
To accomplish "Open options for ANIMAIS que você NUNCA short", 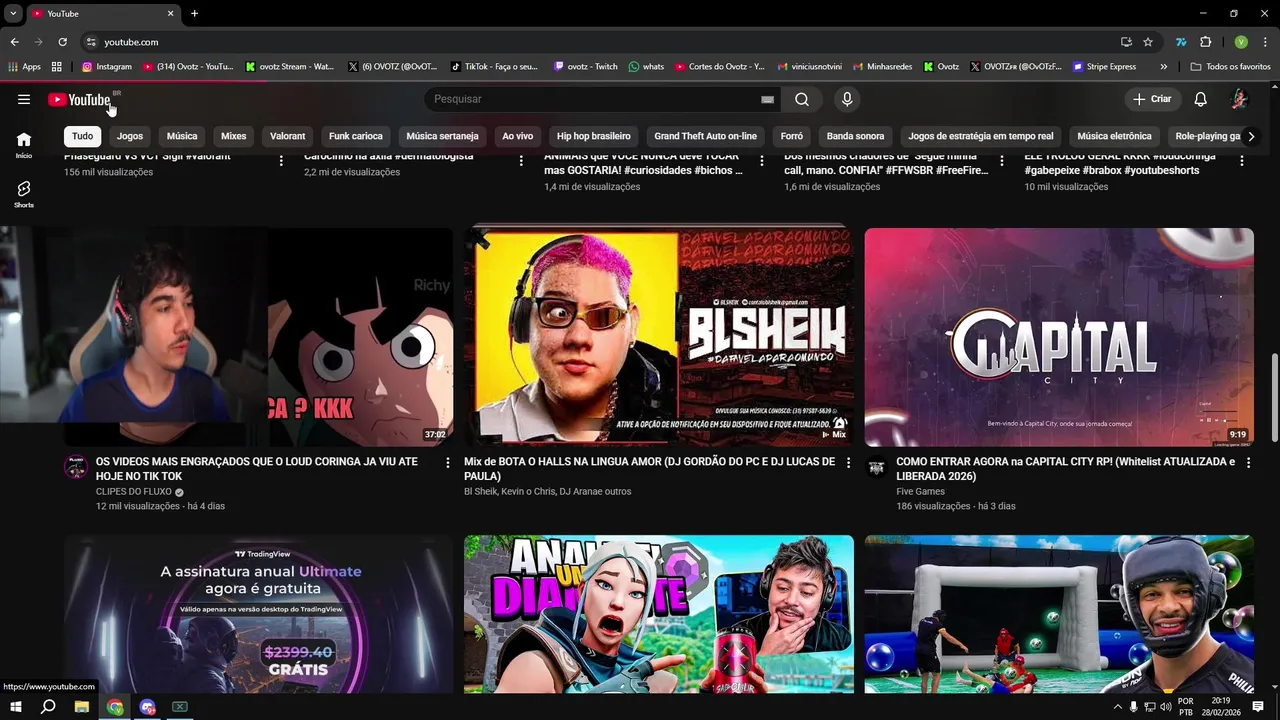I will 761,161.
